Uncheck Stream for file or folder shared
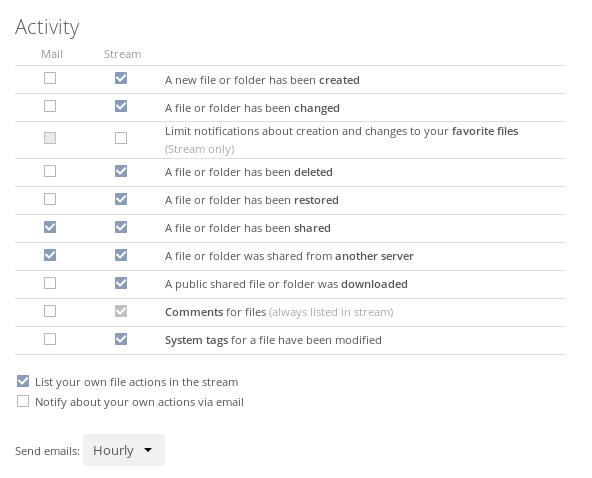 (x=121, y=227)
